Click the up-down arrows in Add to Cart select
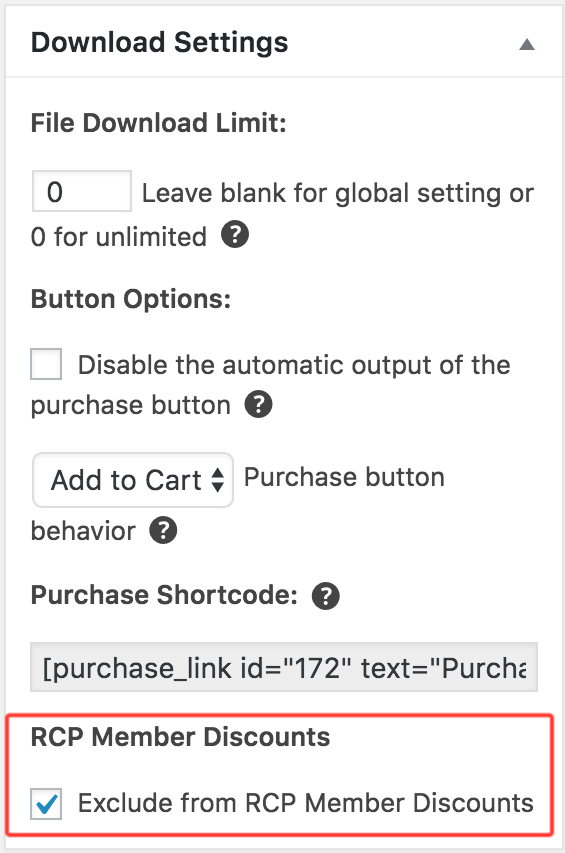 click(x=218, y=480)
